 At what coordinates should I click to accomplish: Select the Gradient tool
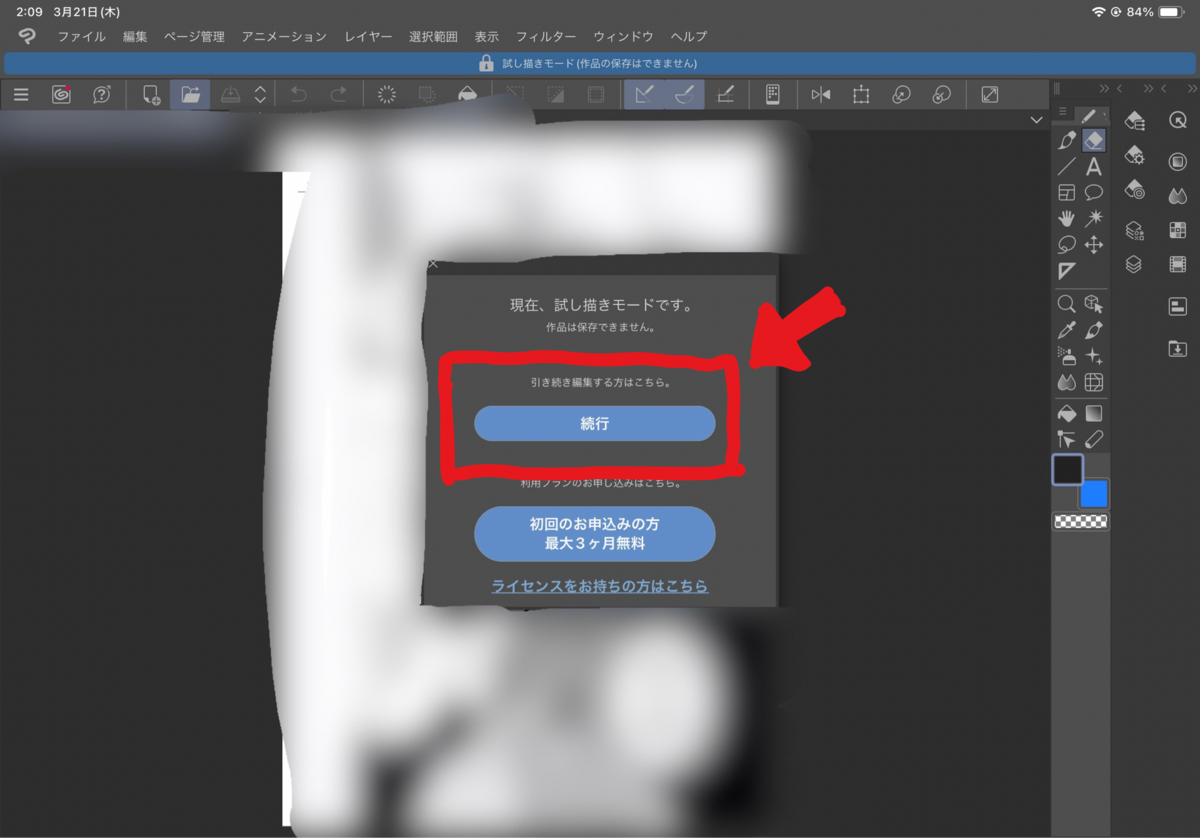(1094, 412)
